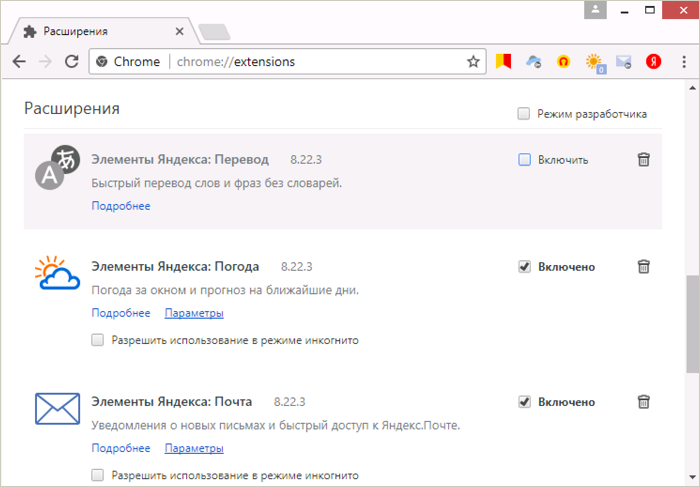This screenshot has height=487, width=700.
Task: Click the description Погода за окном и прогноз
Action: point(225,290)
